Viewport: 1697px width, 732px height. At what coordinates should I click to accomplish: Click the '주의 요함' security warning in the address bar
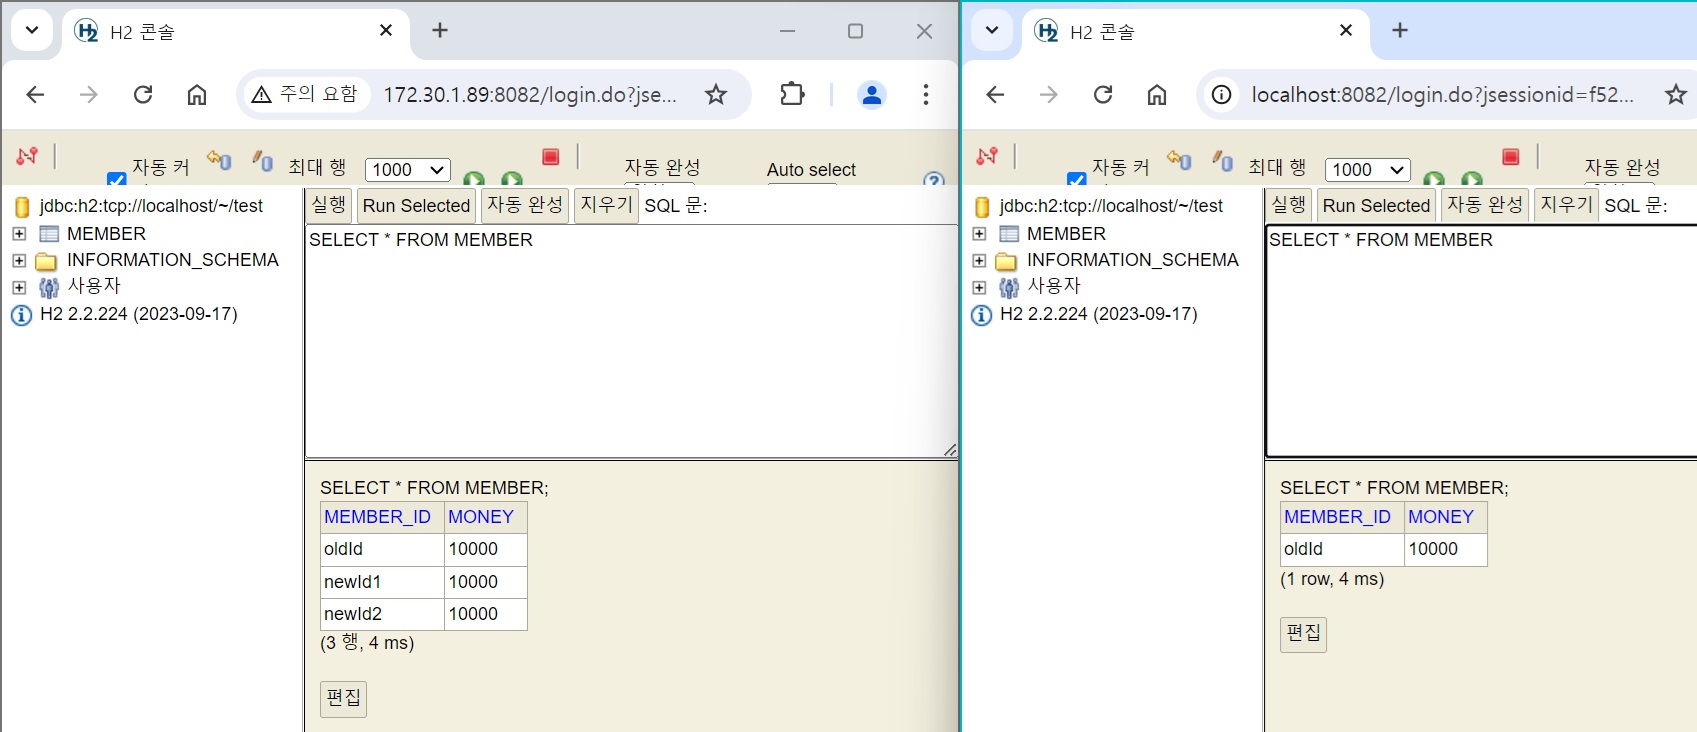(305, 94)
